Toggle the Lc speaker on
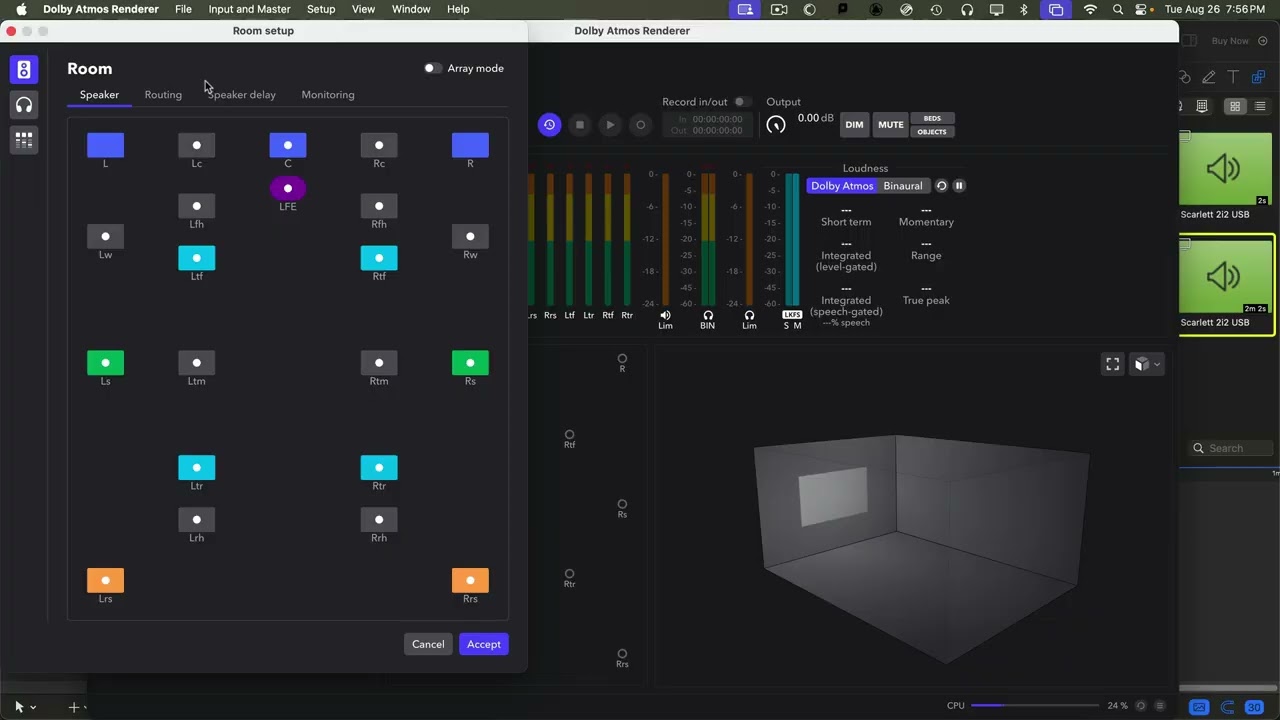The image size is (1280, 720). pyautogui.click(x=197, y=145)
